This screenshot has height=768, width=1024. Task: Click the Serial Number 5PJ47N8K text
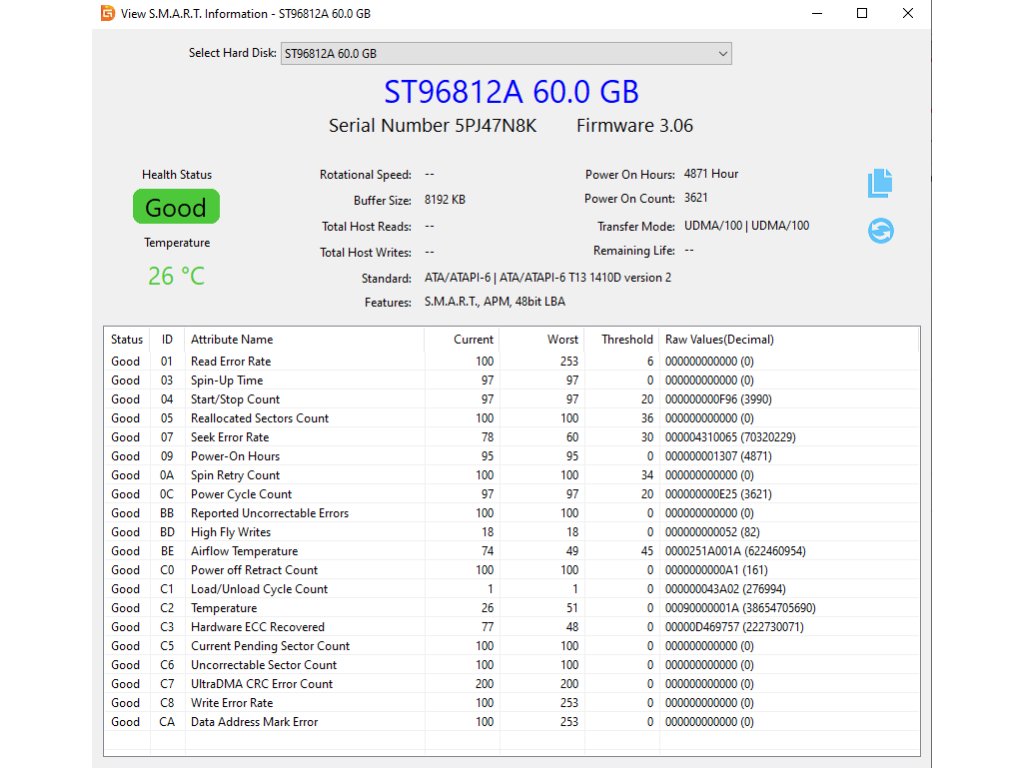pos(432,125)
